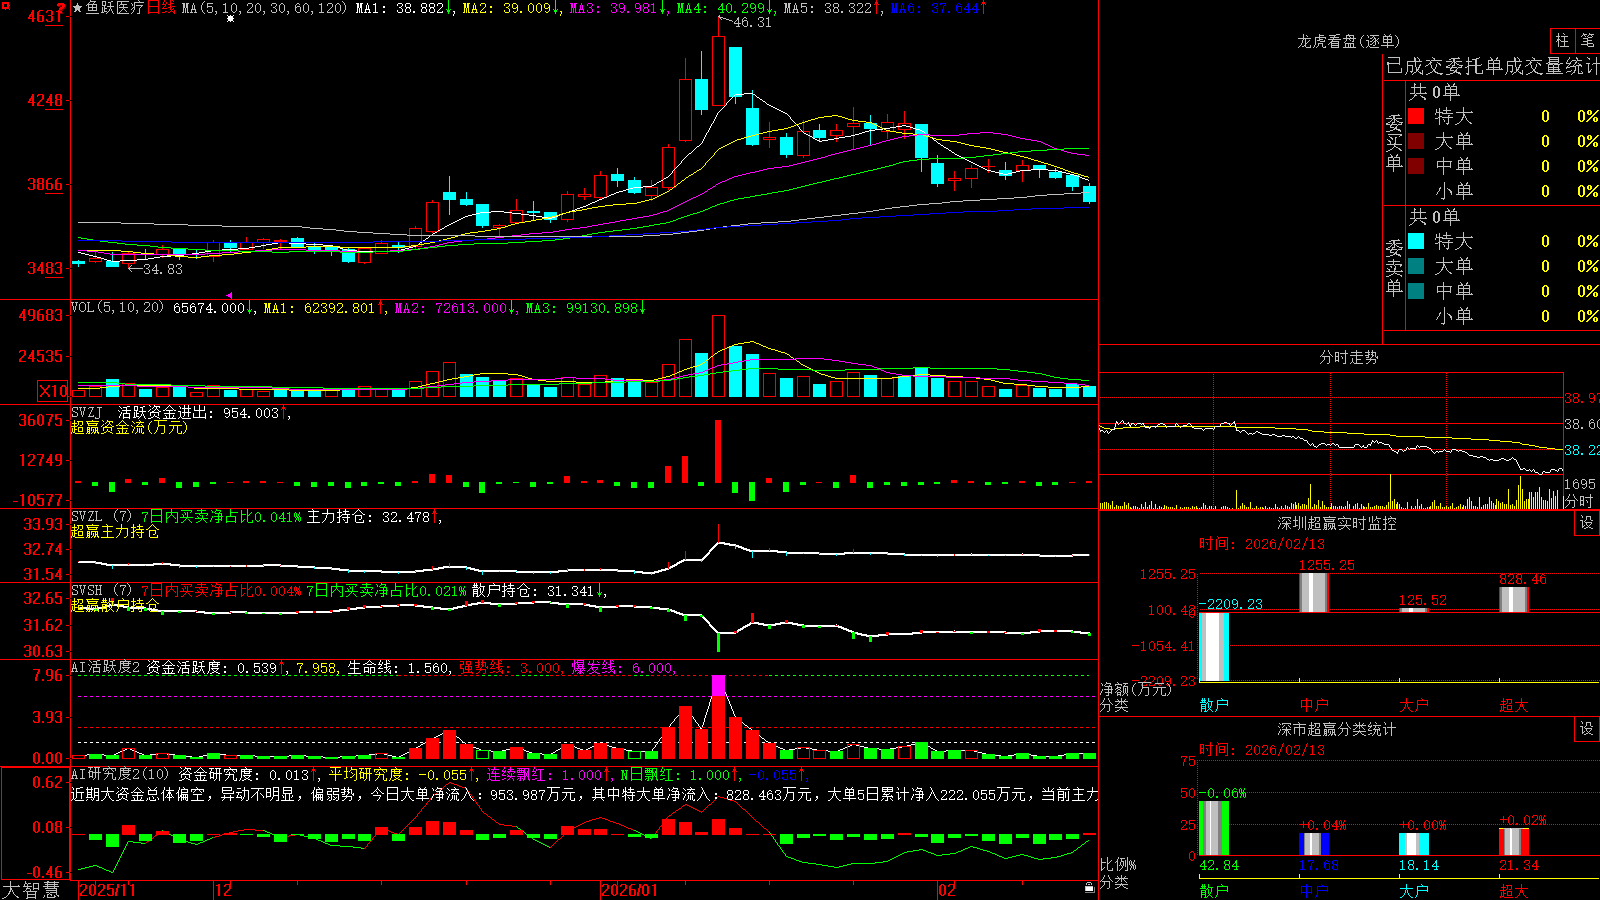Viewport: 1600px width, 900px height.
Task: Open the SVZJ indicator label
Action: [x=86, y=412]
